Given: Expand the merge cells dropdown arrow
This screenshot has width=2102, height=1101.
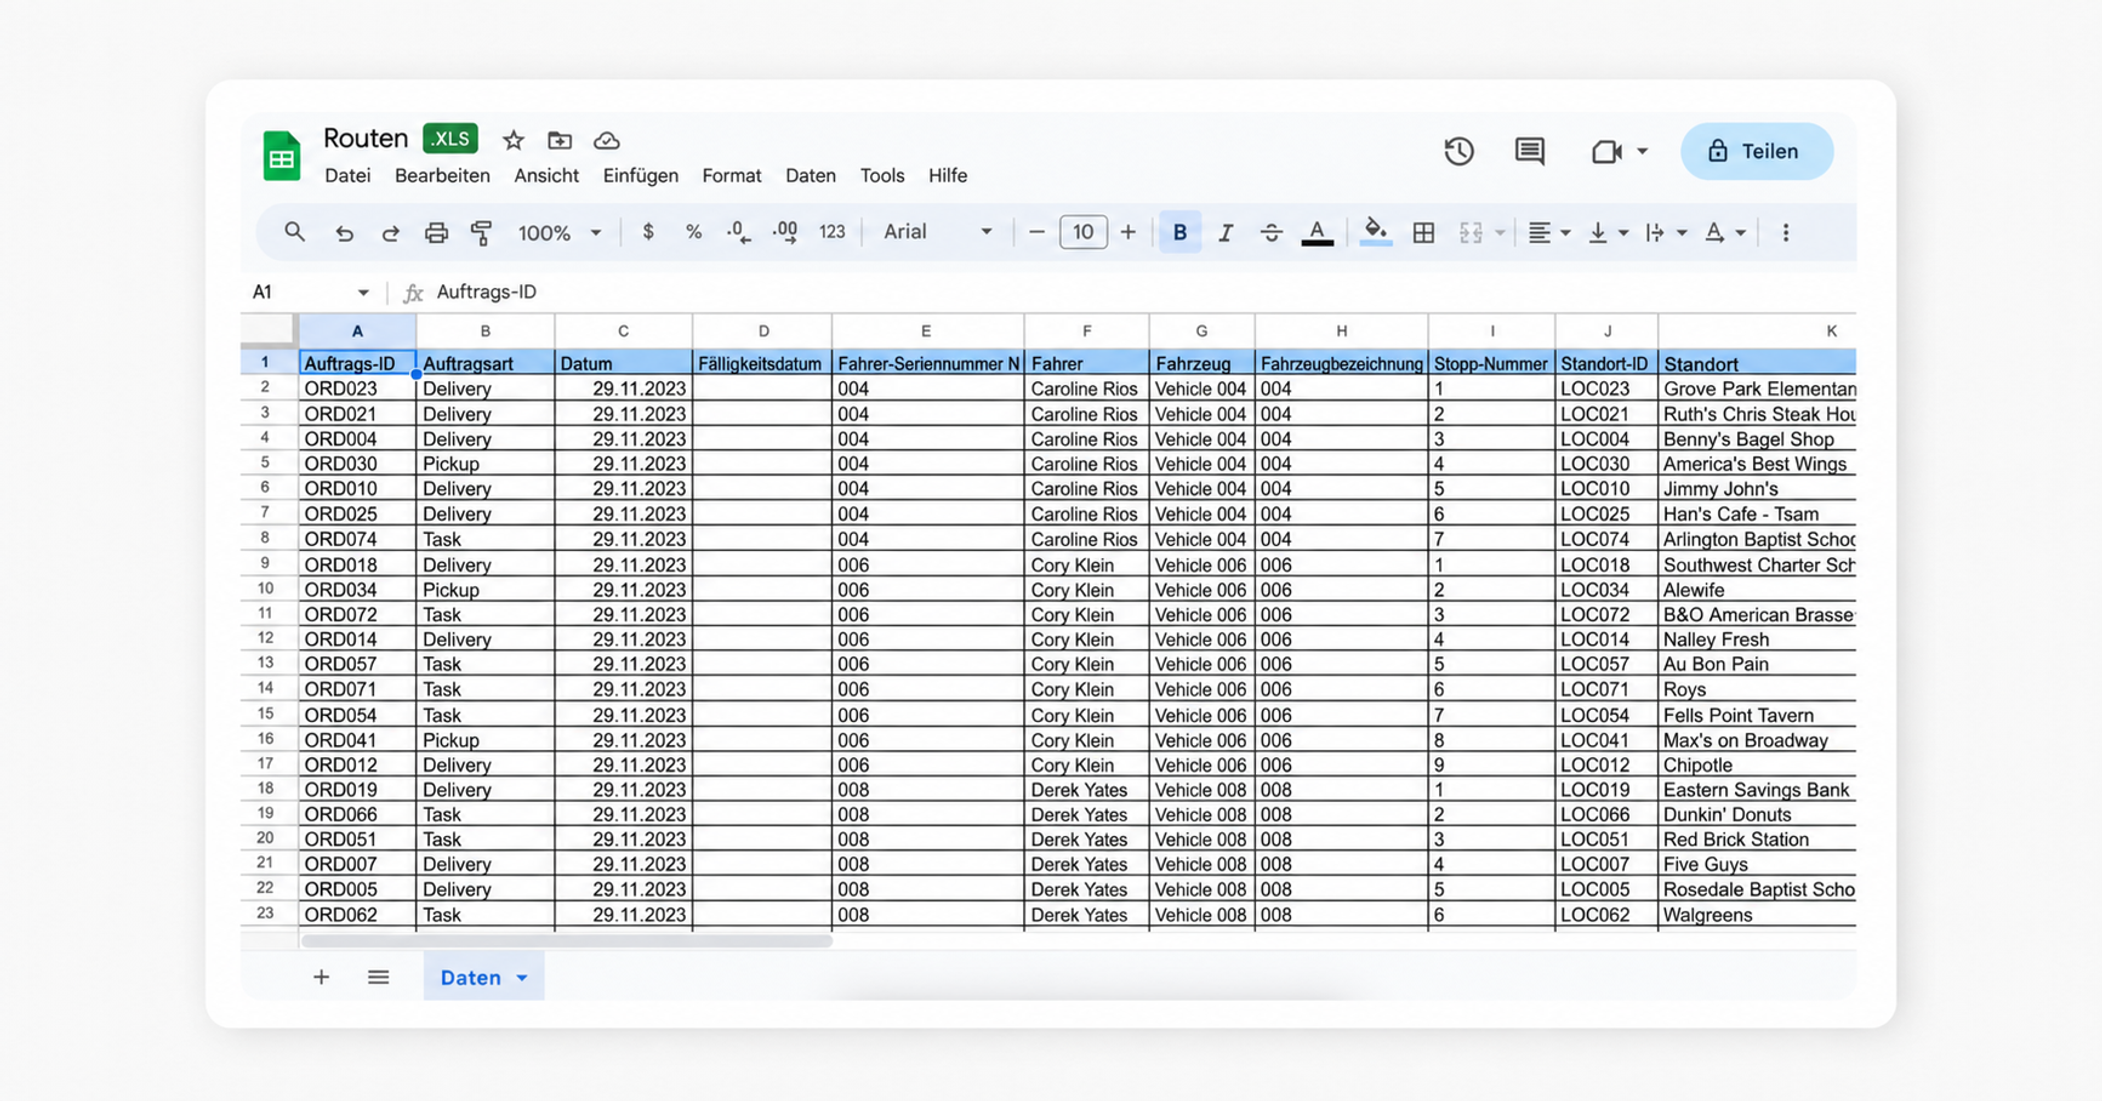Looking at the screenshot, I should [x=1499, y=233].
